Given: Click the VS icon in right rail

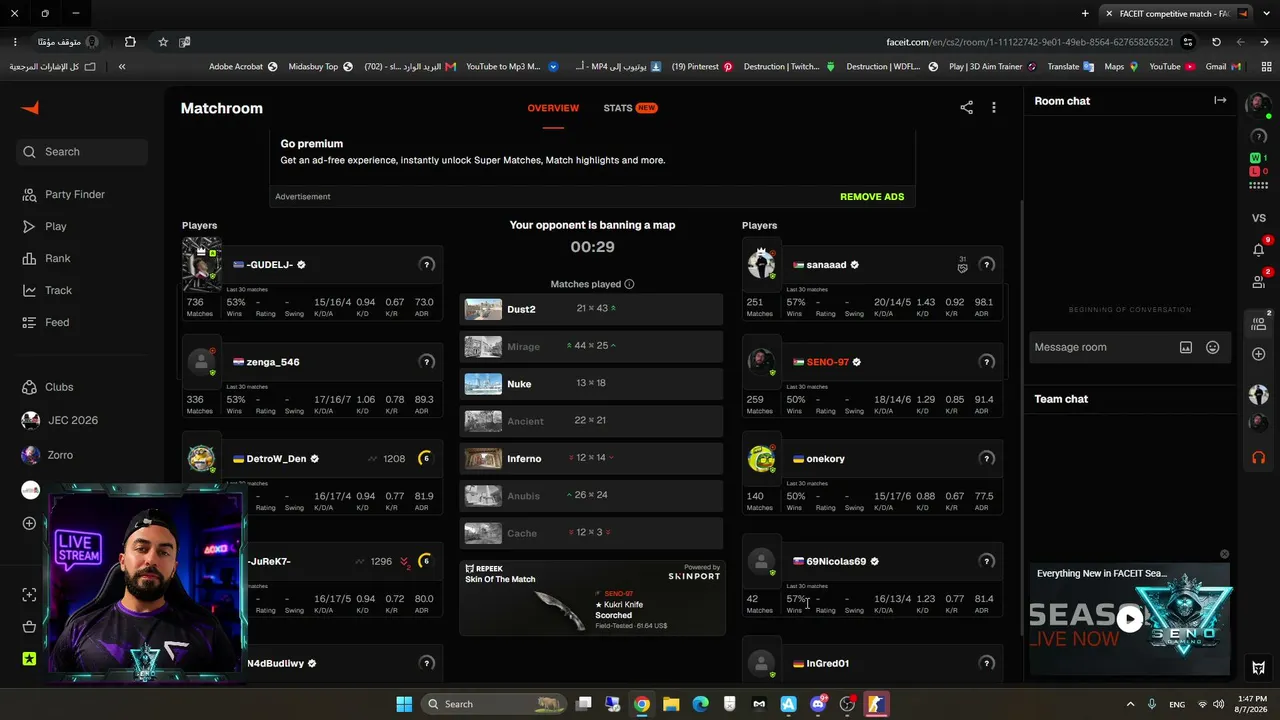Looking at the screenshot, I should (1259, 218).
